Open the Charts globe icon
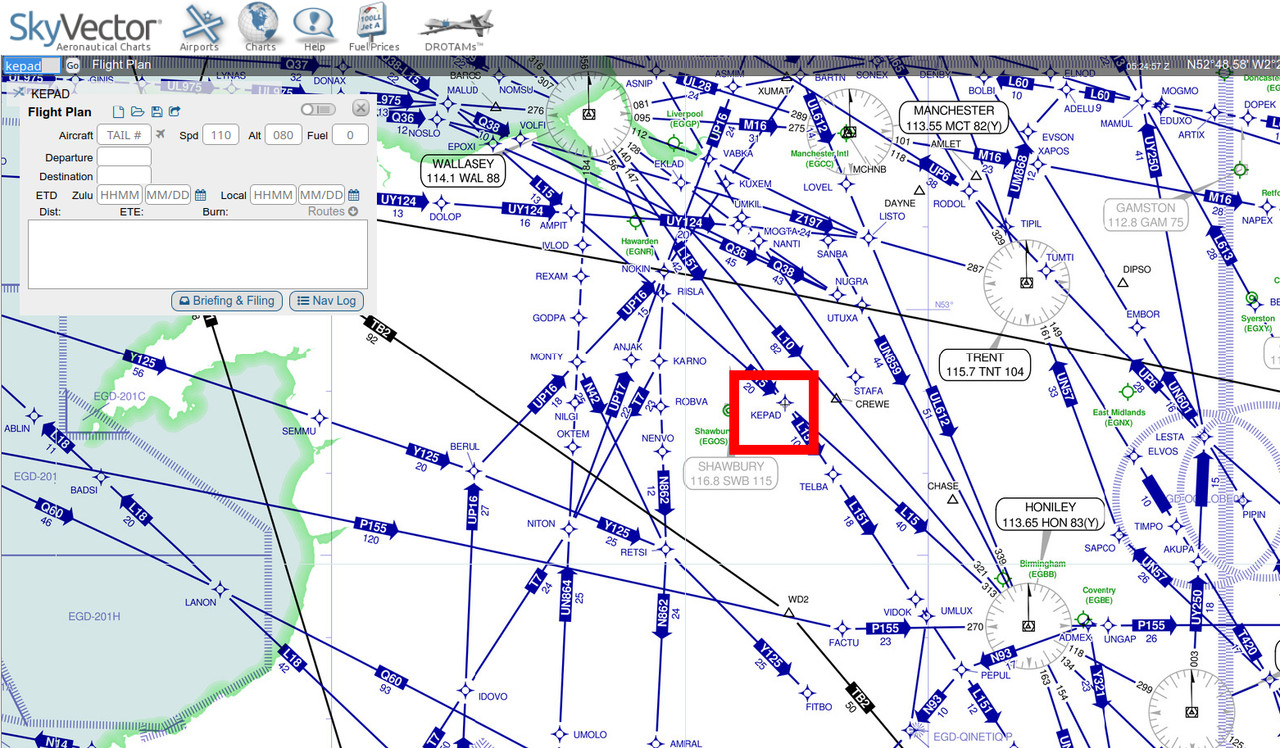The width and height of the screenshot is (1280, 748). click(x=260, y=27)
